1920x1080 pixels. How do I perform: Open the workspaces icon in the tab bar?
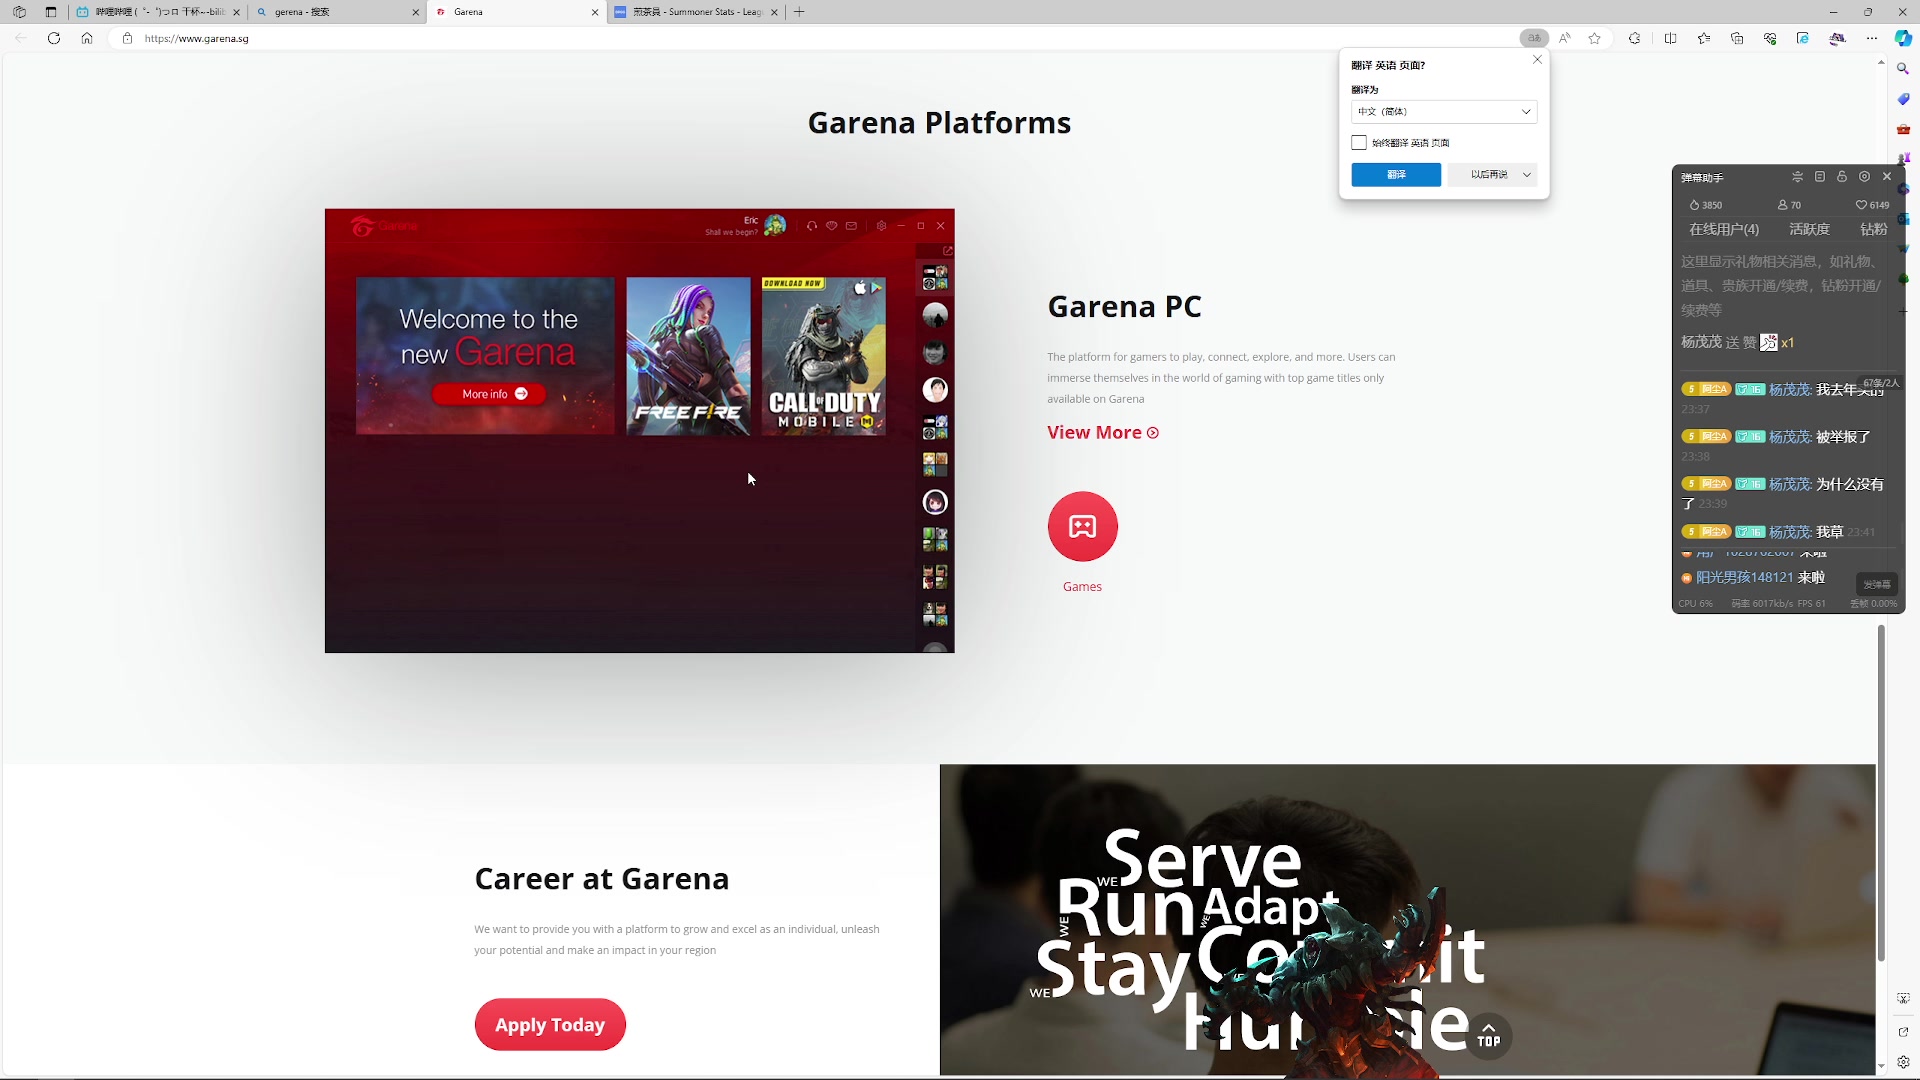tap(20, 12)
